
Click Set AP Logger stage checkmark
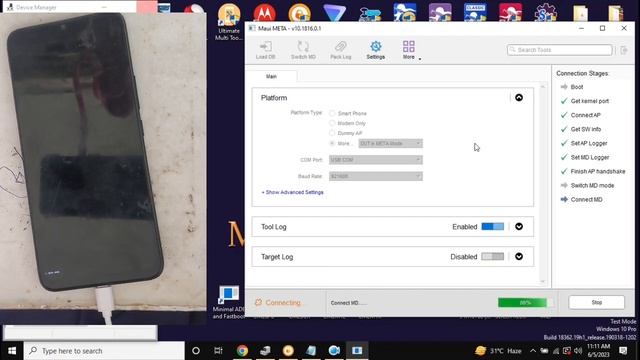564,143
